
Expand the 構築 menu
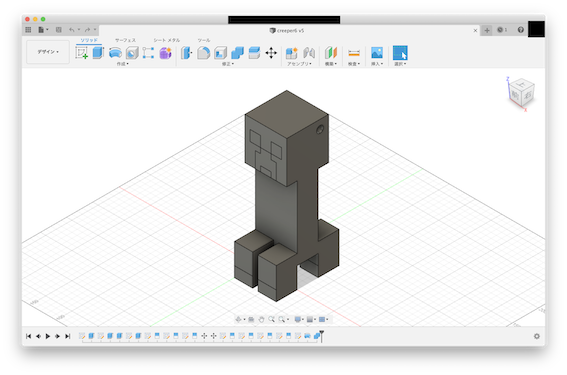click(x=331, y=64)
